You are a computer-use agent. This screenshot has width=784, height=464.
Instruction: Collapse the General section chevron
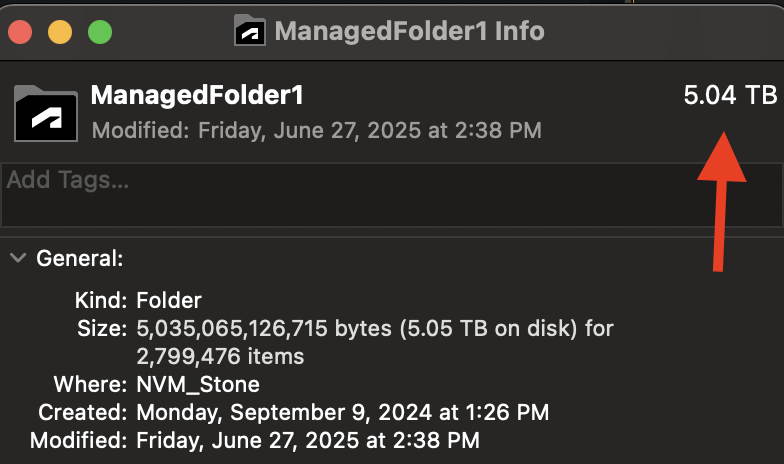point(18,258)
